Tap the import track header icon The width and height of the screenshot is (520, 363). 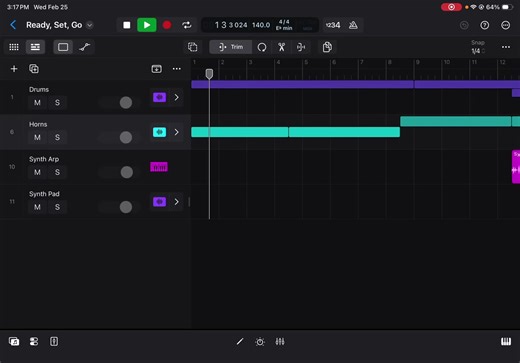[x=156, y=69]
